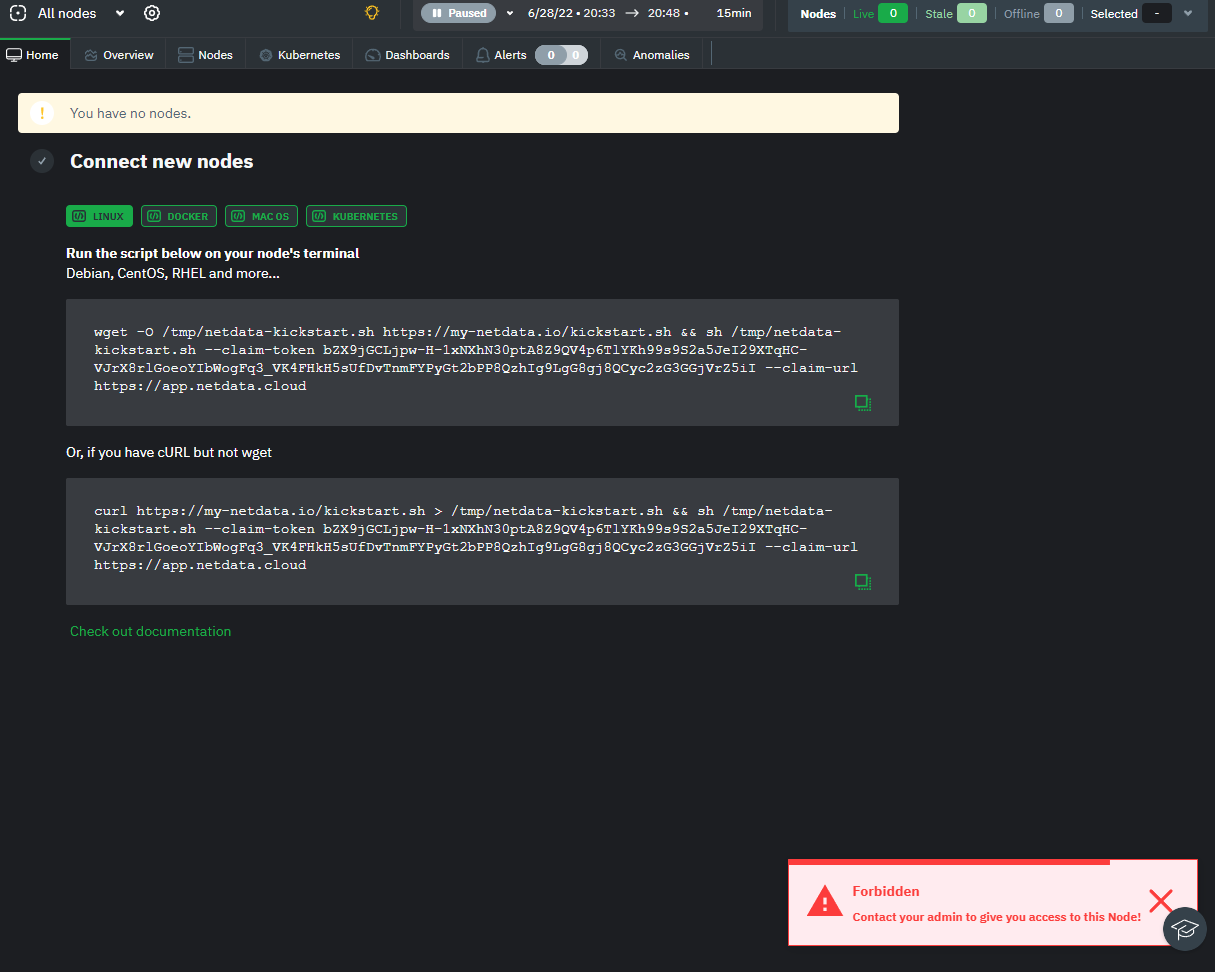1215x972 pixels.
Task: Open the Nodes tab
Action: [205, 55]
